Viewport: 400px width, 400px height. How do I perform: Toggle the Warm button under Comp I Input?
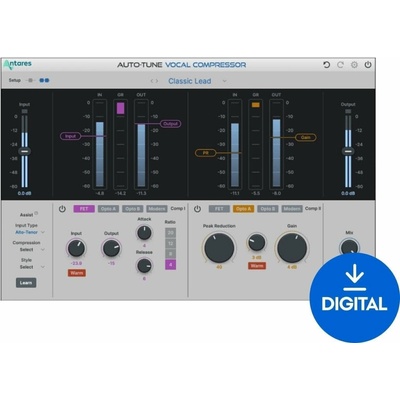[77, 273]
